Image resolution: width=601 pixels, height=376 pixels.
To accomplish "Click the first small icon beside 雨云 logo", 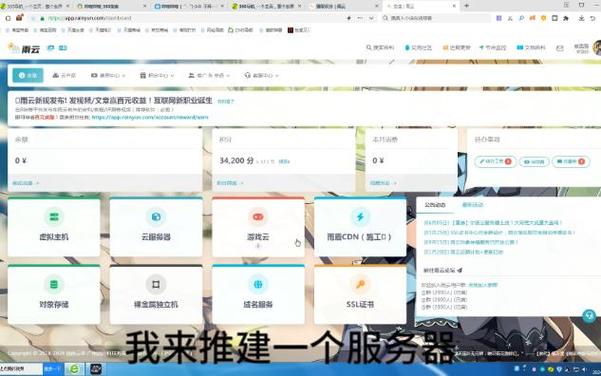I will pyautogui.click(x=51, y=48).
